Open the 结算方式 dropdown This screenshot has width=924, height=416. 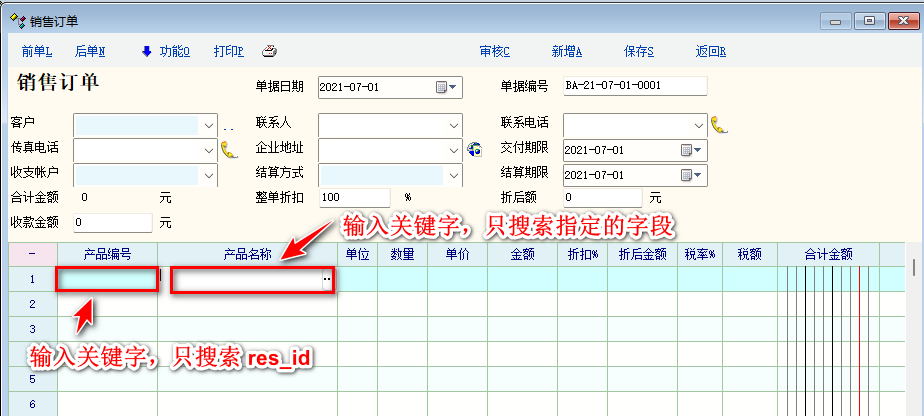(x=454, y=175)
